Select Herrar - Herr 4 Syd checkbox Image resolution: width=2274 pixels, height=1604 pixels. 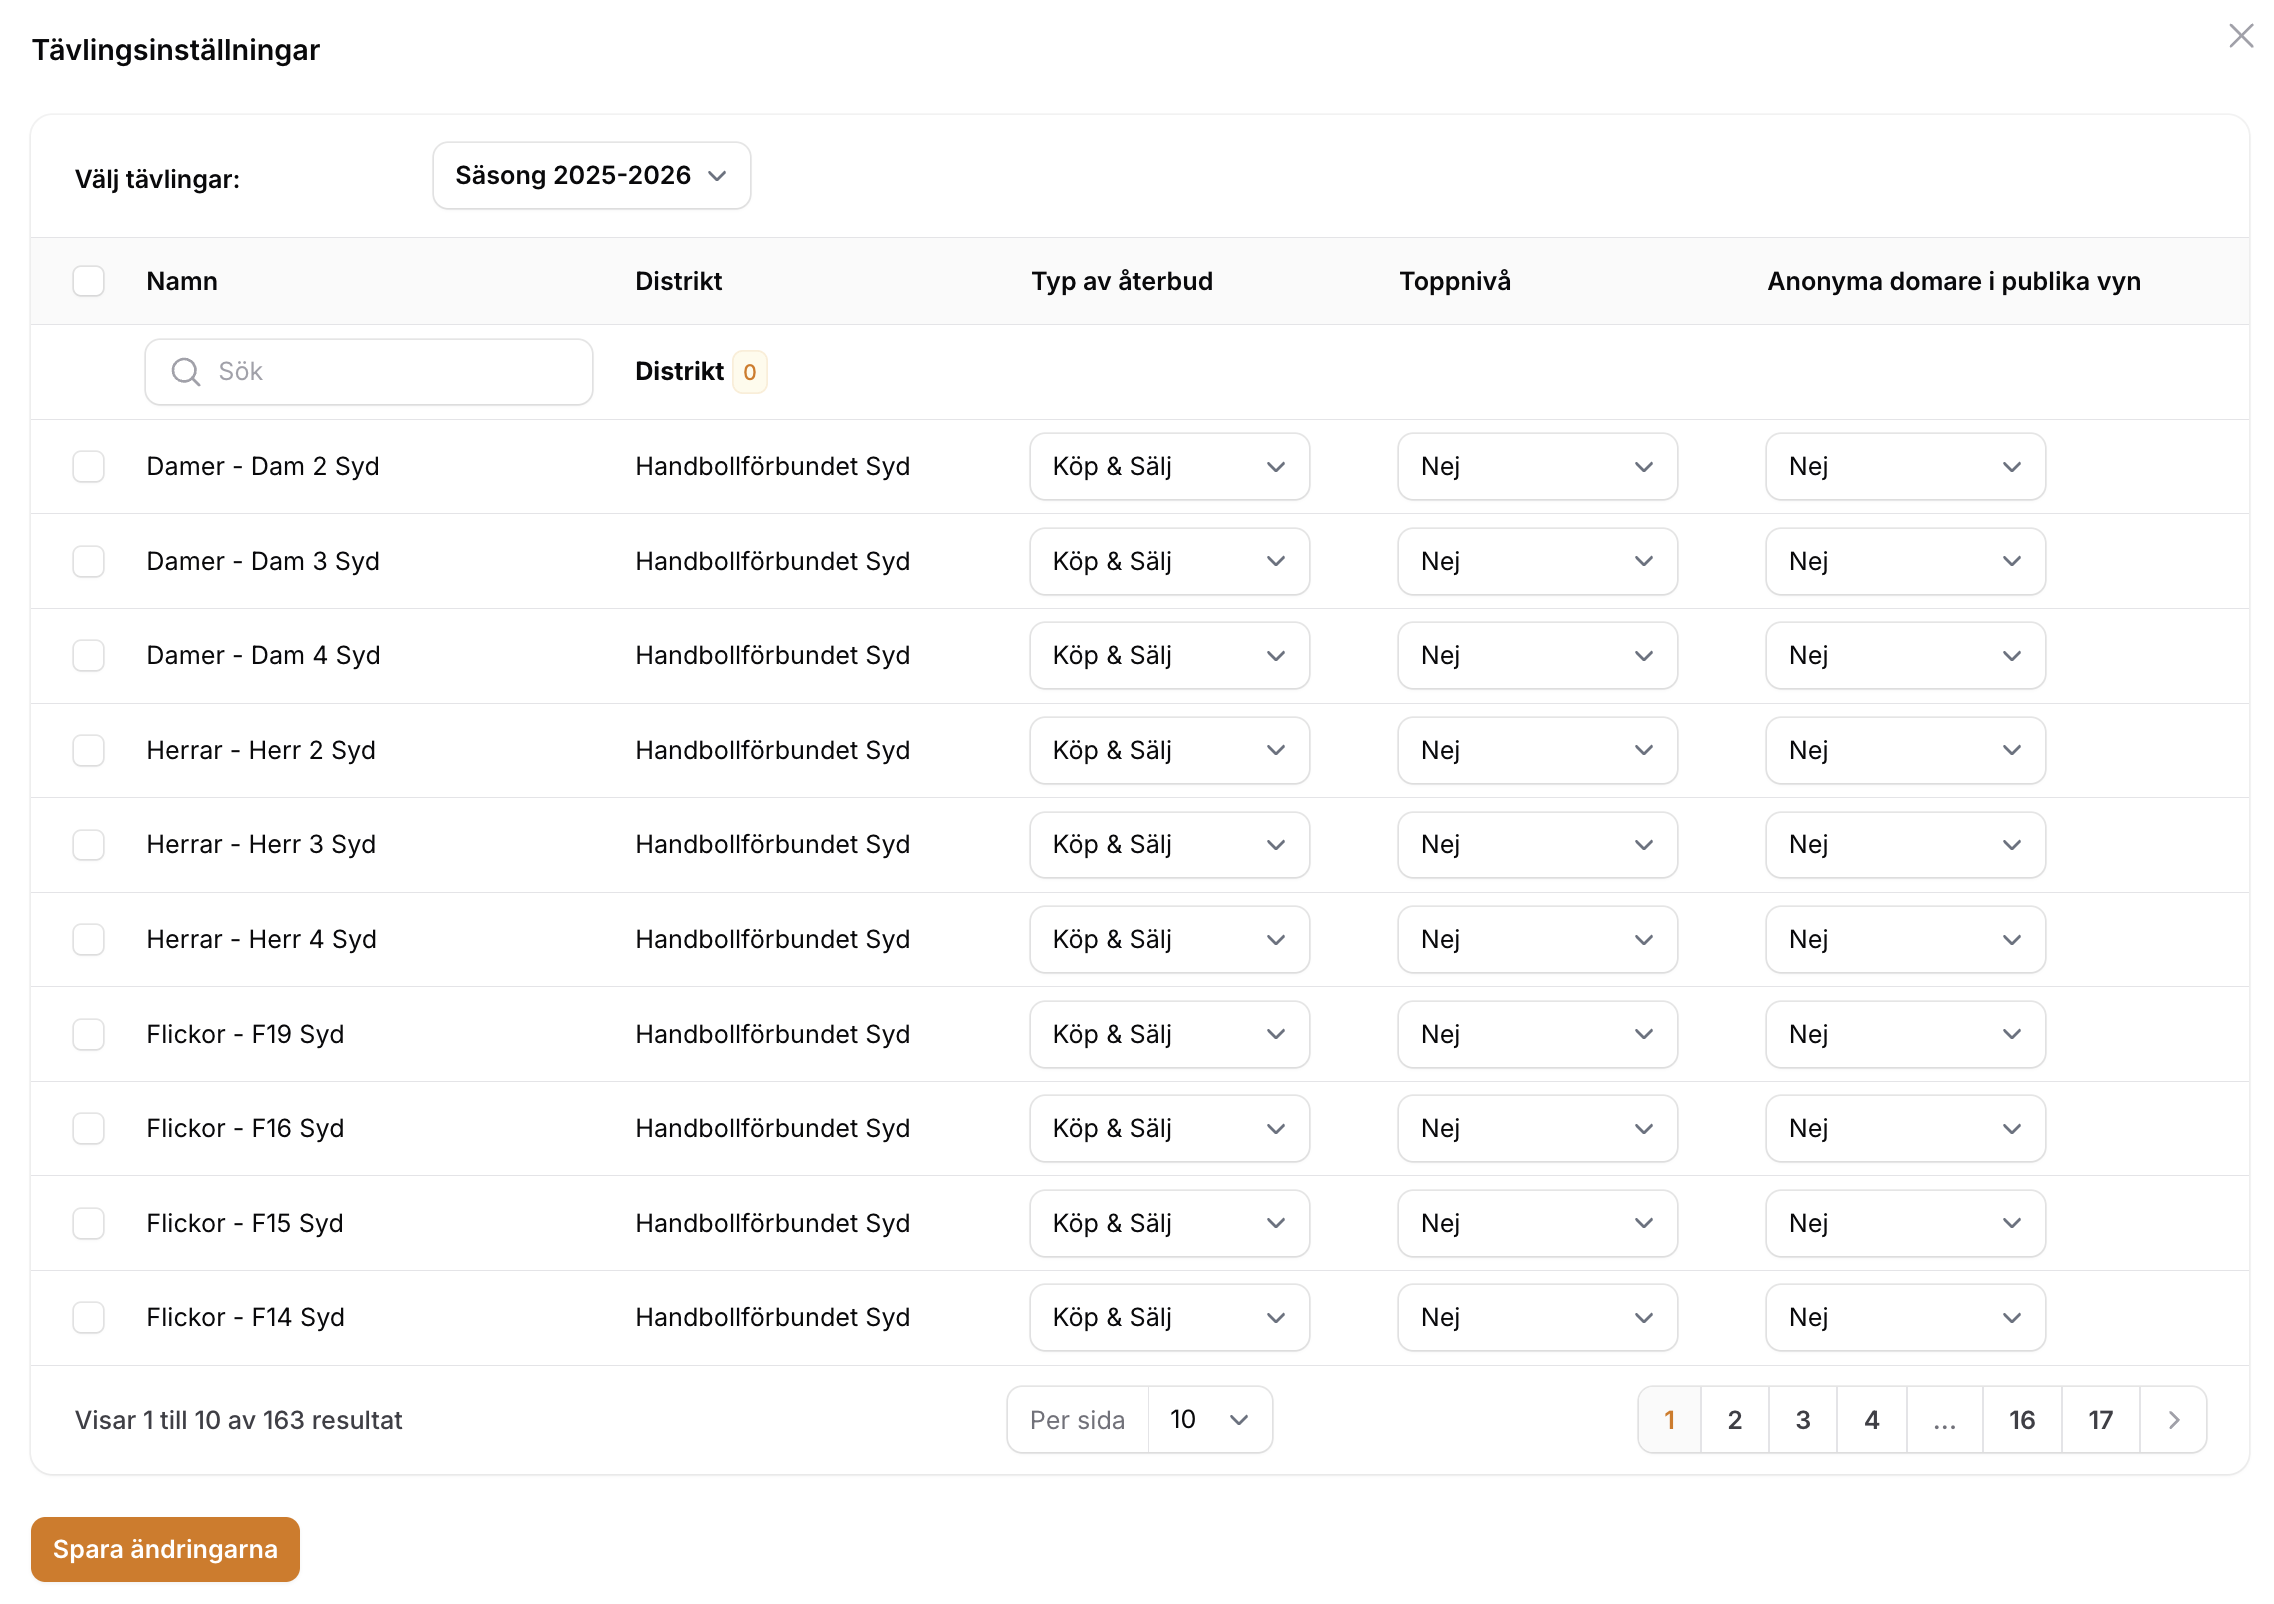click(x=89, y=939)
